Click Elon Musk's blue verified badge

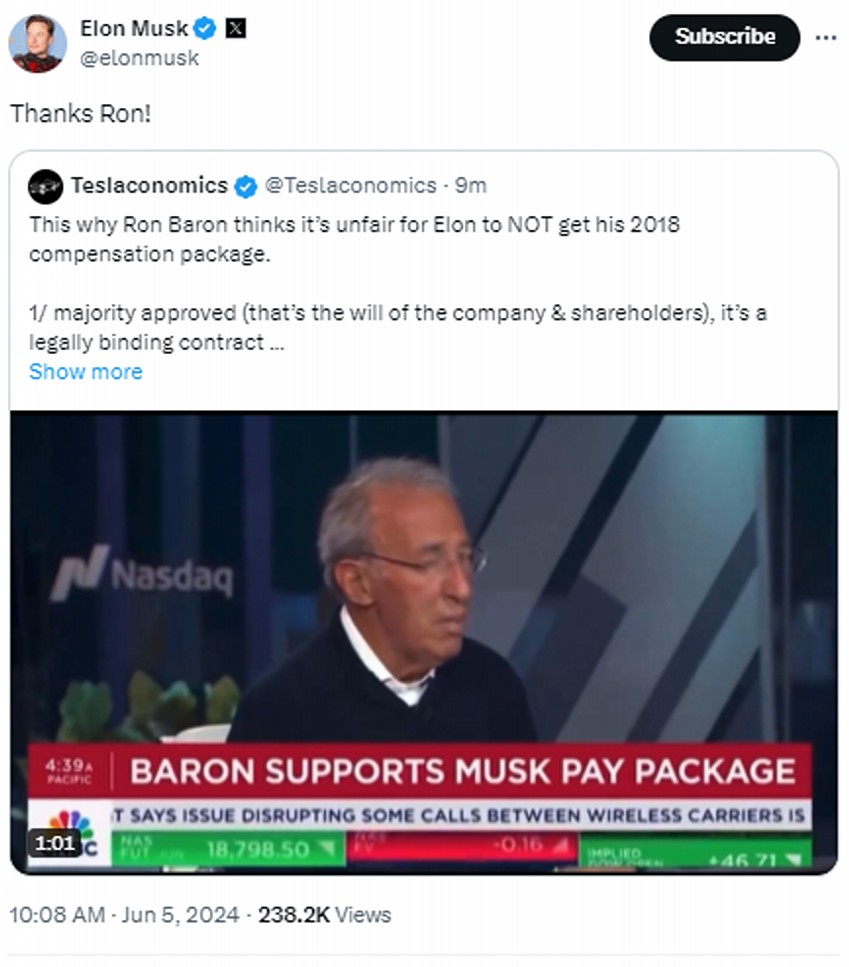(x=205, y=30)
